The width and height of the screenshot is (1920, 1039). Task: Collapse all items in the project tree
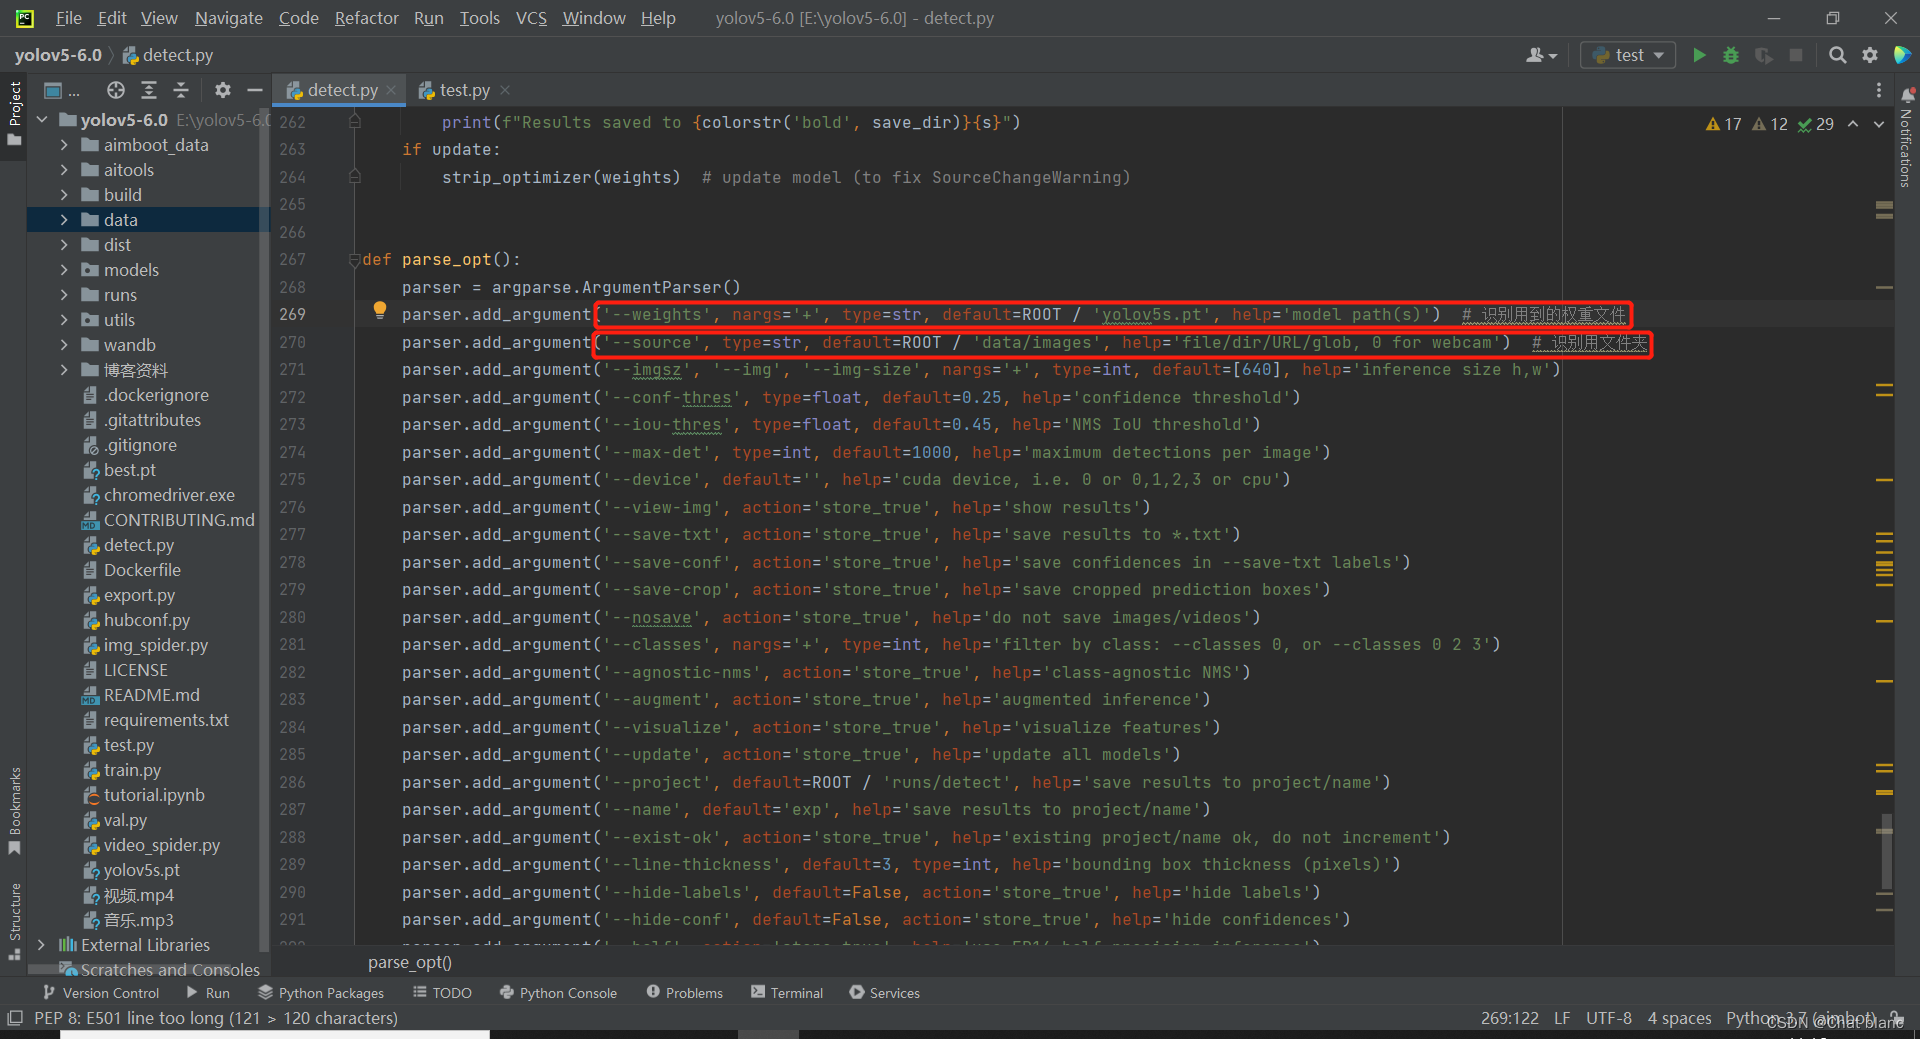click(x=181, y=90)
